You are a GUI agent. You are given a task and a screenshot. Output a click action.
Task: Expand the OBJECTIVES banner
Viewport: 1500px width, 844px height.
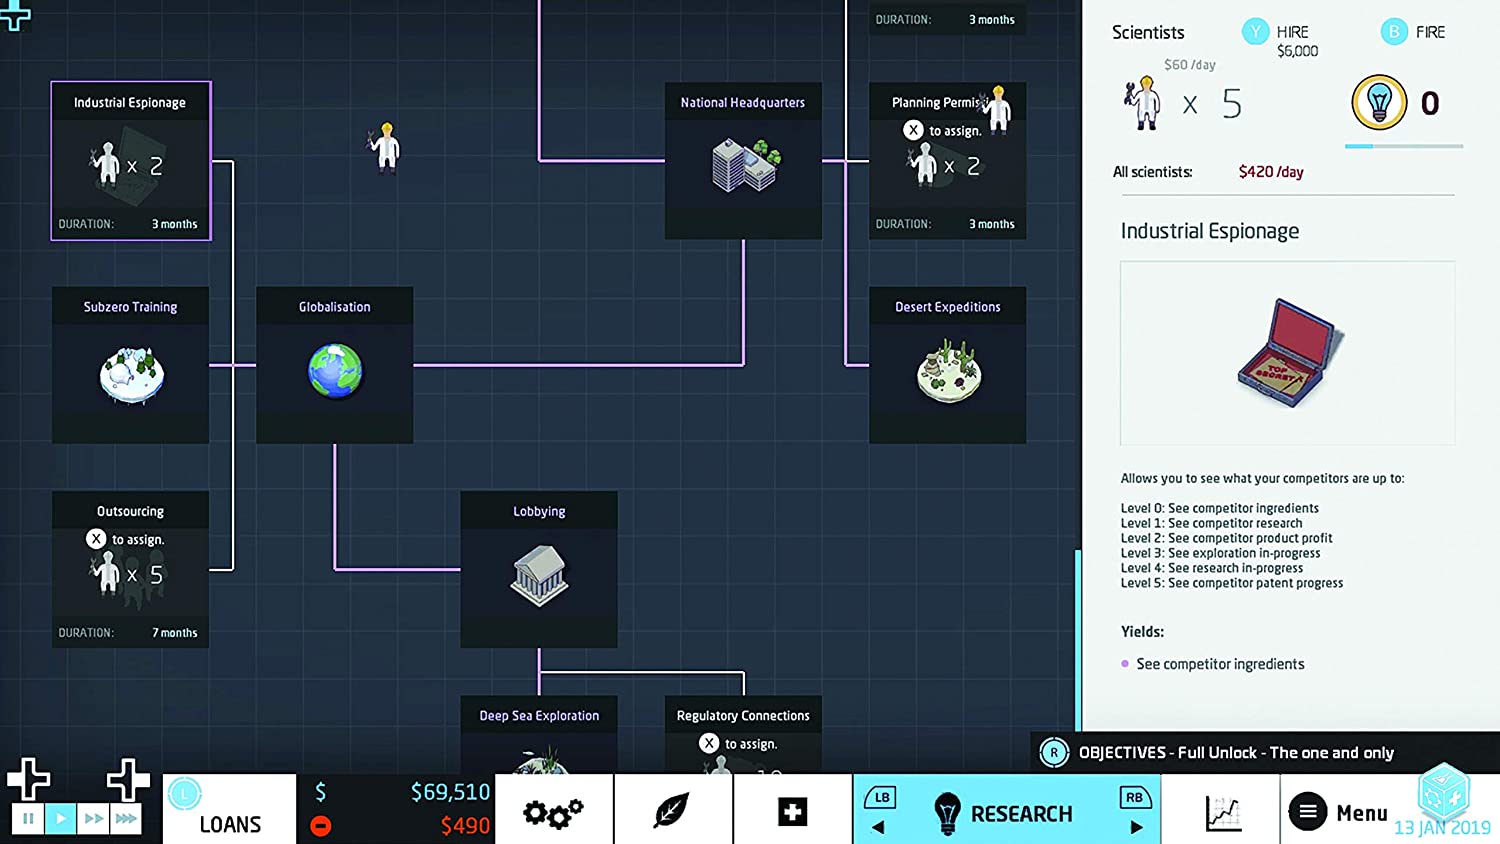(x=1236, y=753)
